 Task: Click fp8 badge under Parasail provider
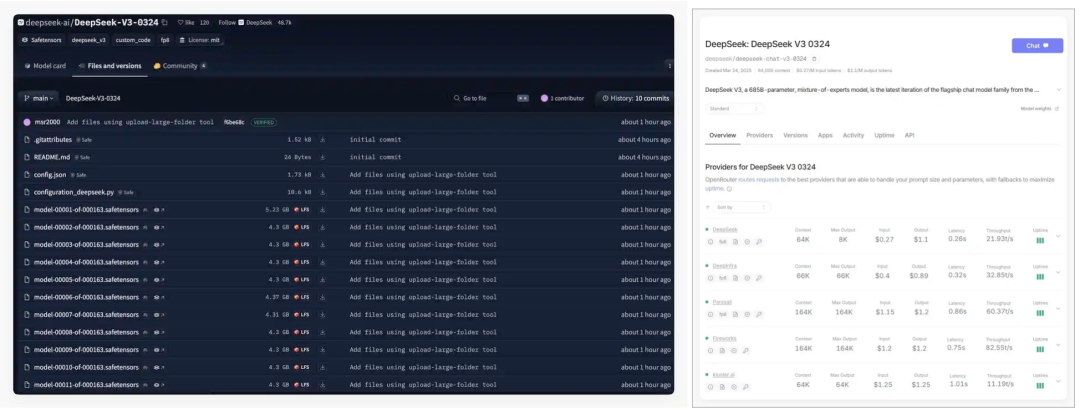[x=723, y=314]
